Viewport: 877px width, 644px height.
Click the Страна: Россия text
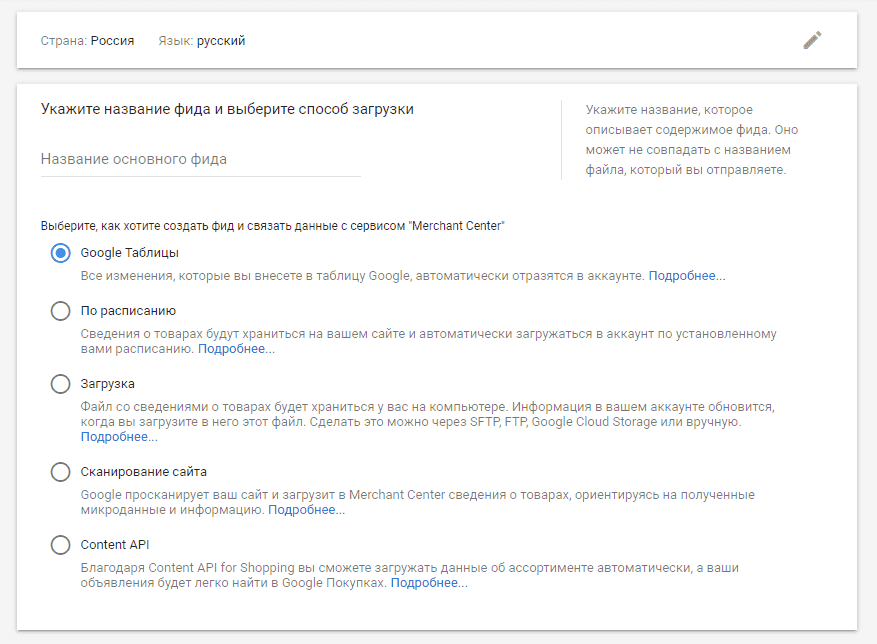(x=87, y=41)
